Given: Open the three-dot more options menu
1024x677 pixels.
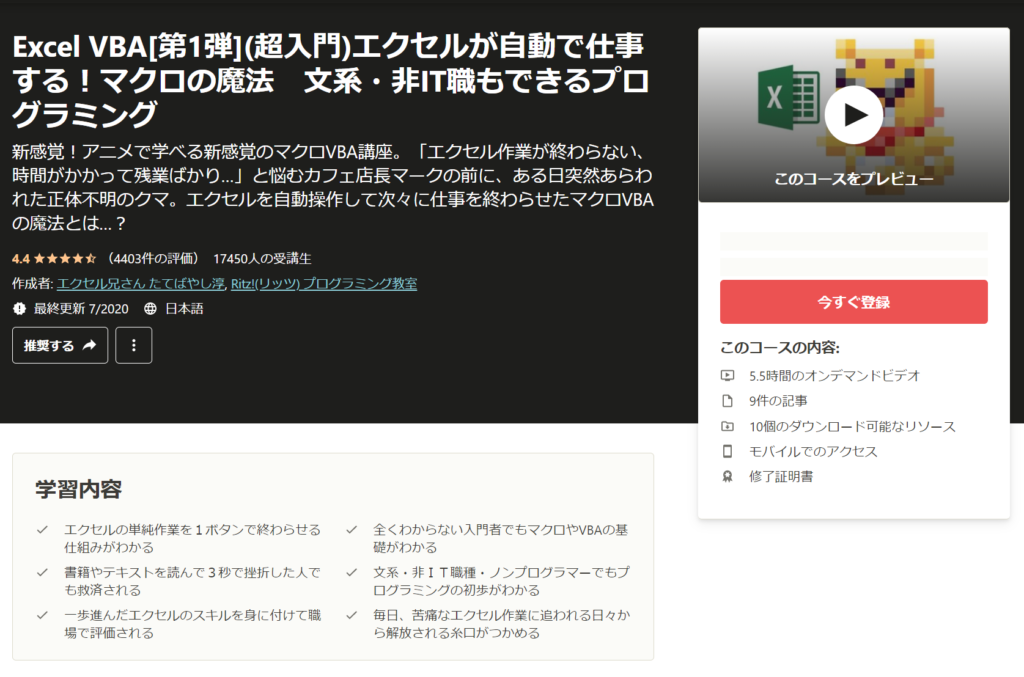Looking at the screenshot, I should tap(134, 345).
